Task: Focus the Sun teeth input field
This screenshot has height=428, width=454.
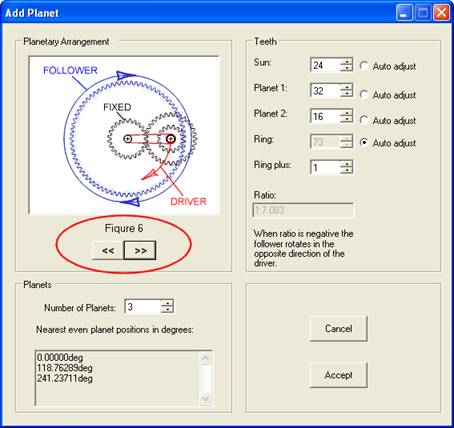Action: (x=326, y=65)
